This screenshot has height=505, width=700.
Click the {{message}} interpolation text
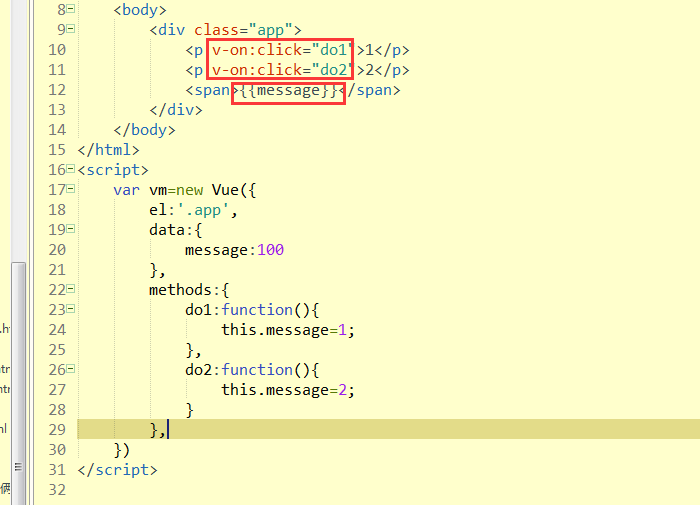(288, 91)
